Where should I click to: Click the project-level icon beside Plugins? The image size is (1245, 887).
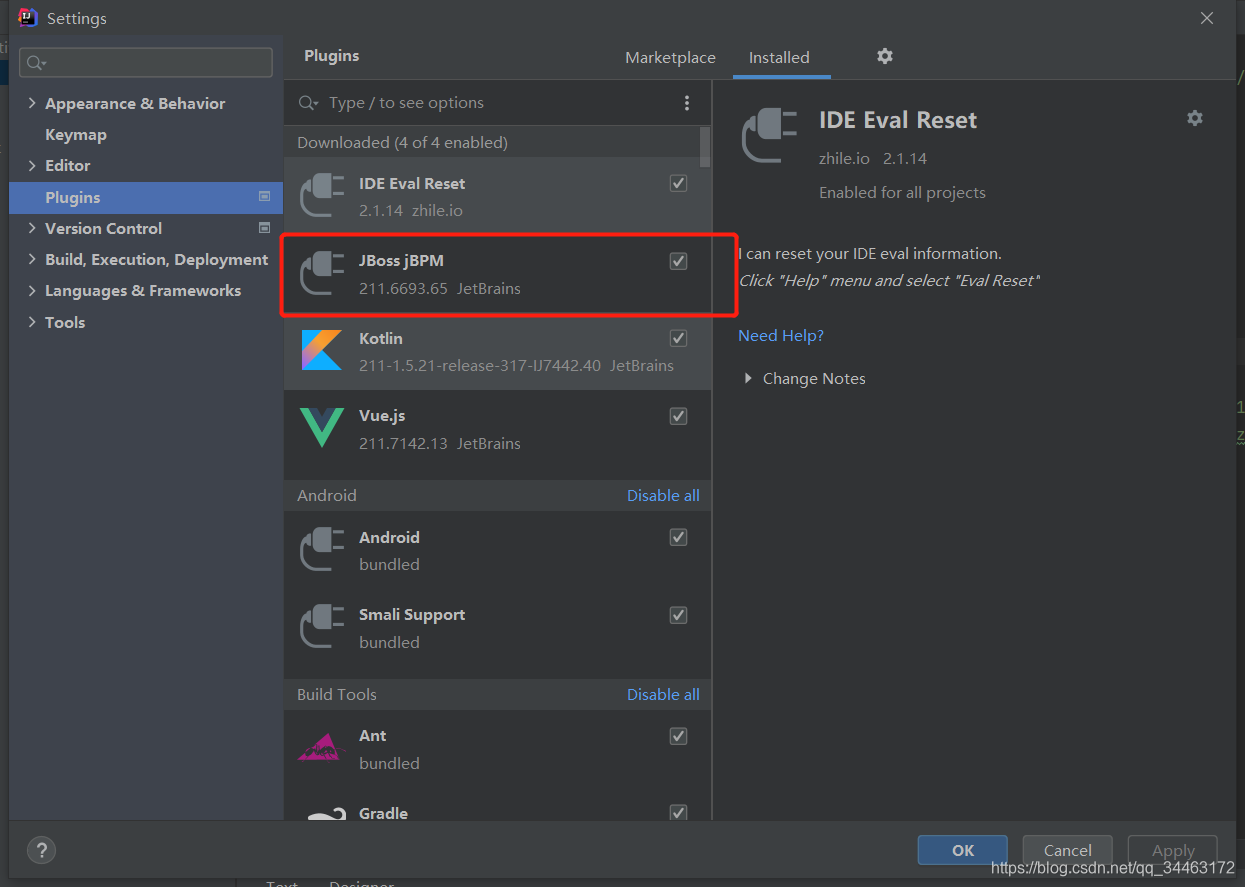(265, 197)
